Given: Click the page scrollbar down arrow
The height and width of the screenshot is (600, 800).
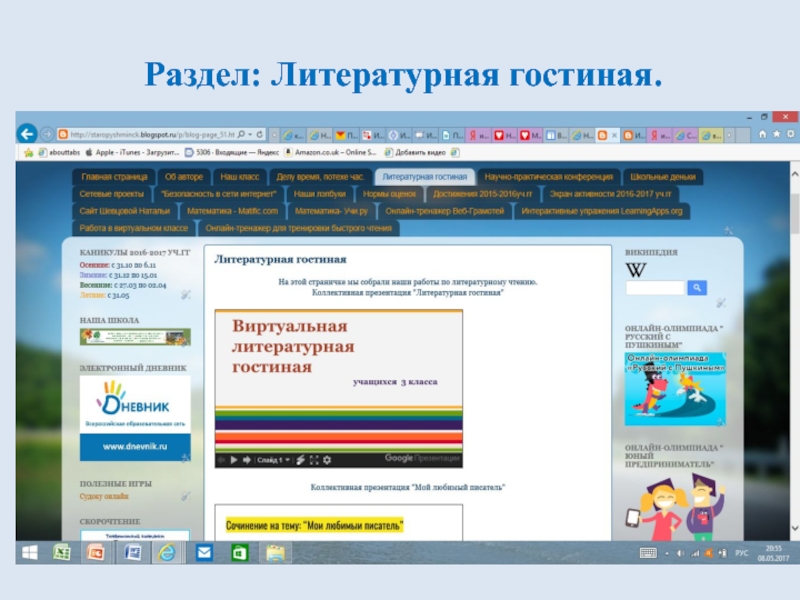Looking at the screenshot, I should pyautogui.click(x=794, y=528).
